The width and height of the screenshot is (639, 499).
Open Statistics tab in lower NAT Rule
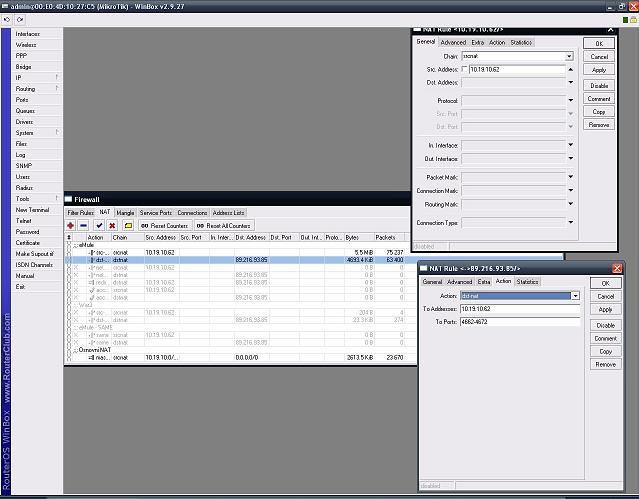[527, 282]
